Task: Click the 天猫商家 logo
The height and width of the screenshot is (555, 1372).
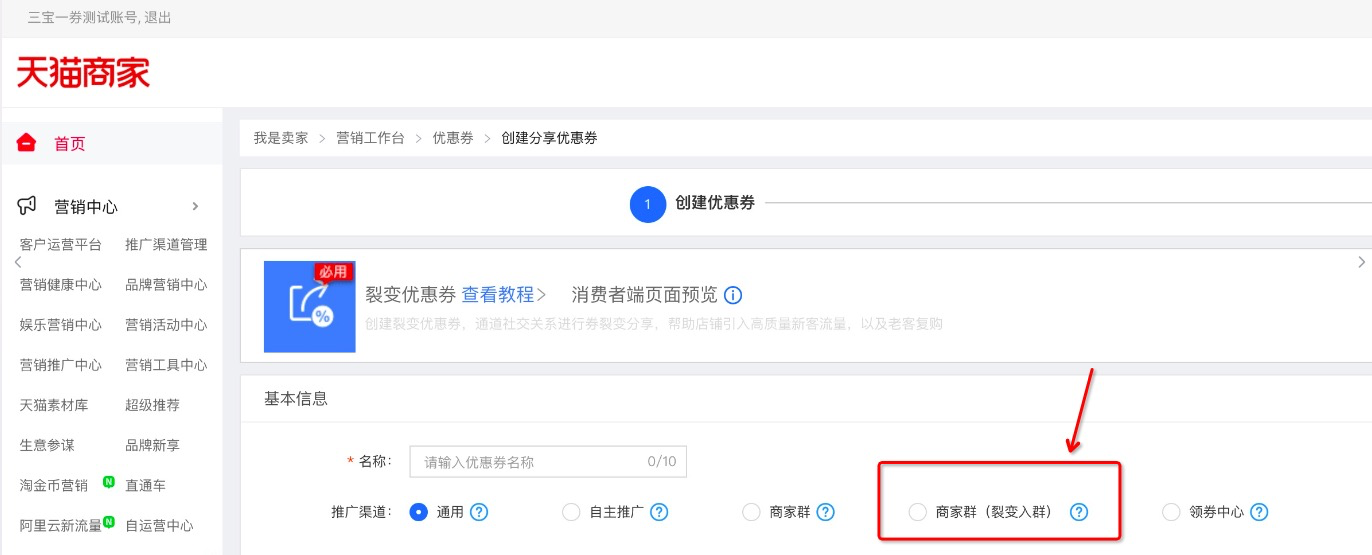Action: click(x=83, y=72)
